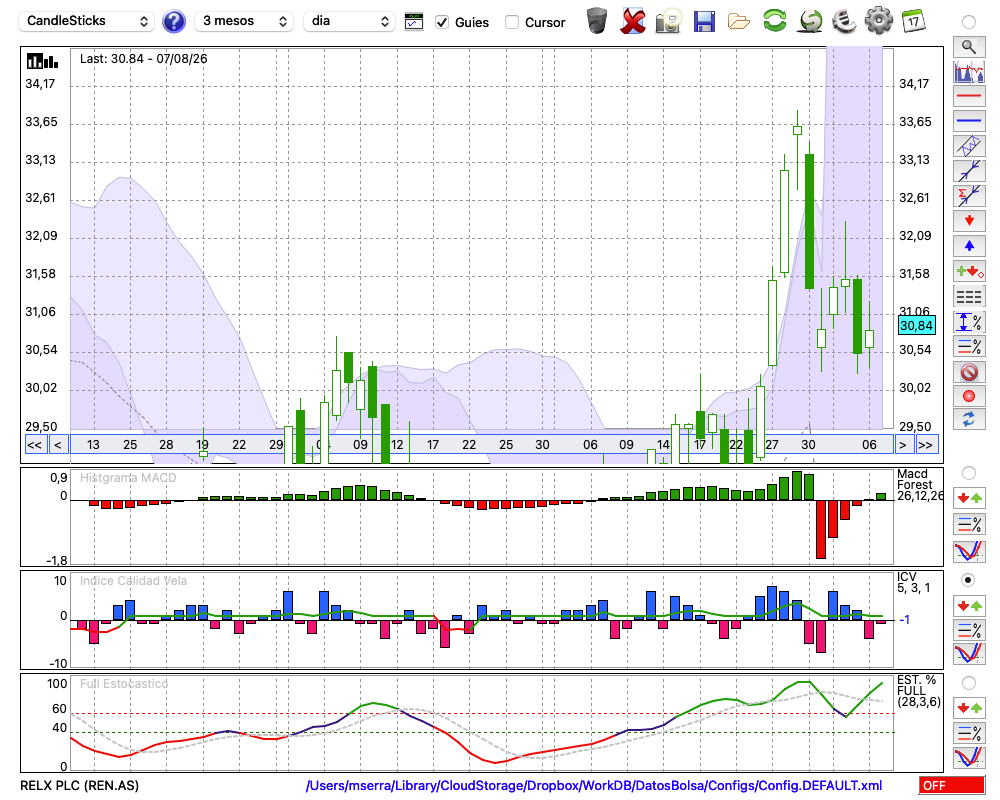Viewport: 1000px width, 800px height.
Task: Click the Config.DEFAULT.xml file path link
Action: click(x=594, y=785)
